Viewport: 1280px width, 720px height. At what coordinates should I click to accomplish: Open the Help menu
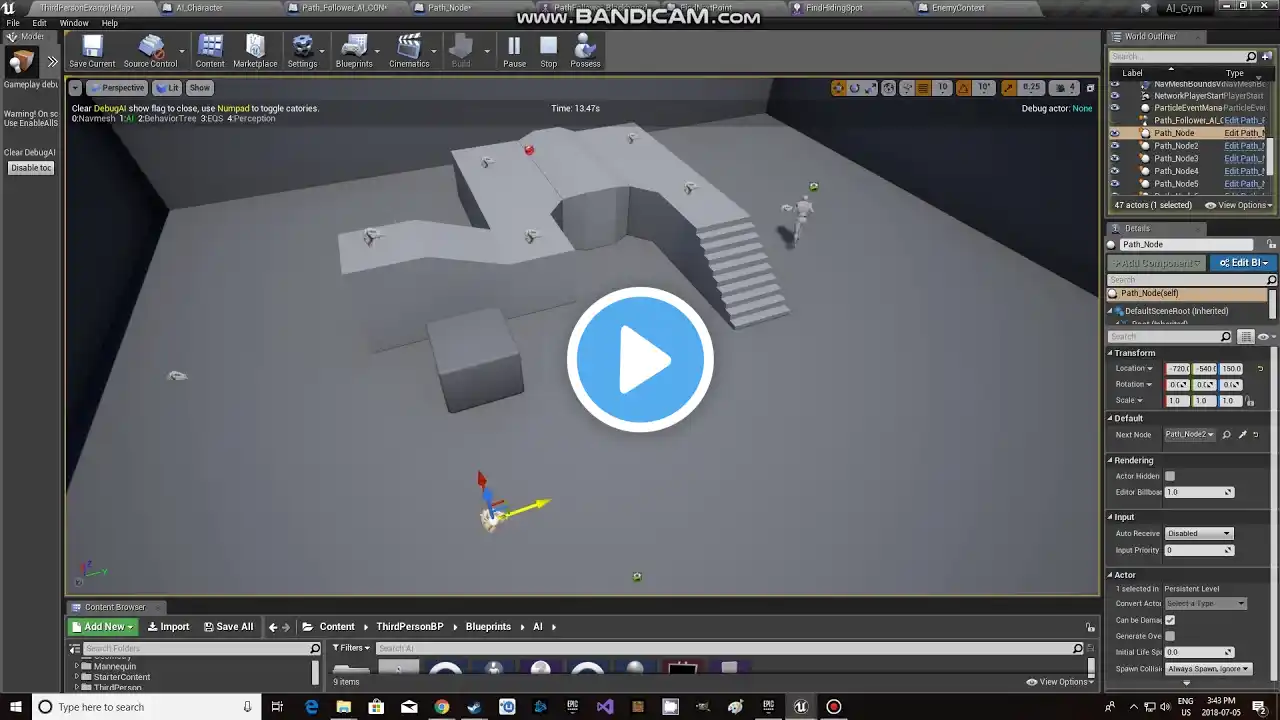coord(110,23)
